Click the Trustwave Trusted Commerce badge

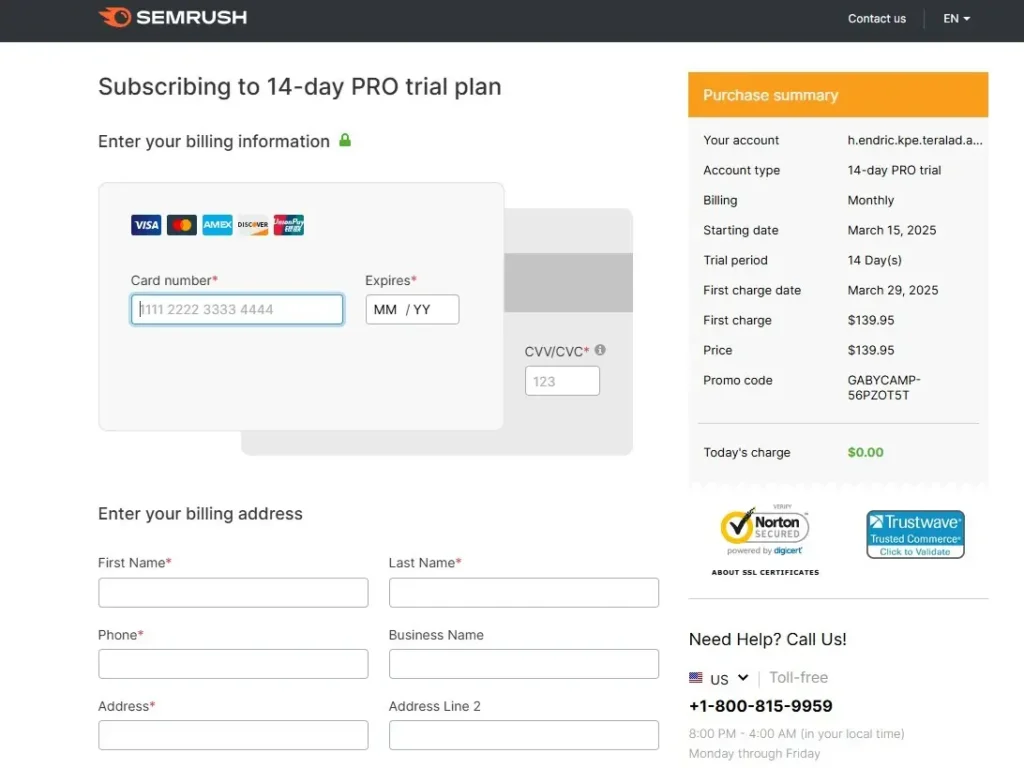click(x=915, y=534)
